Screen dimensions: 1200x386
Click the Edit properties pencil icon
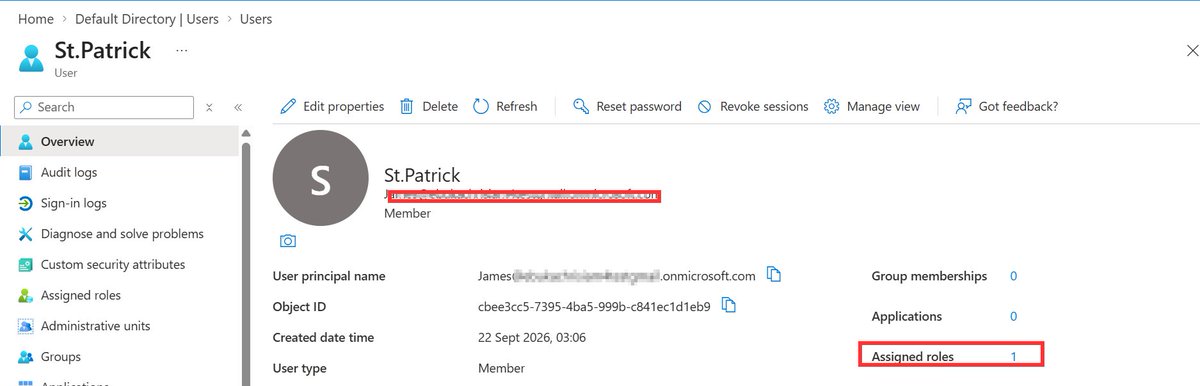(x=288, y=106)
